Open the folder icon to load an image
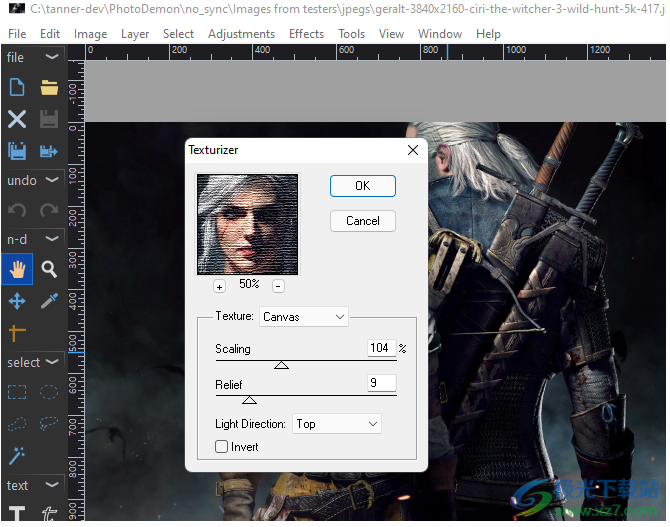The height and width of the screenshot is (527, 670). pyautogui.click(x=49, y=87)
